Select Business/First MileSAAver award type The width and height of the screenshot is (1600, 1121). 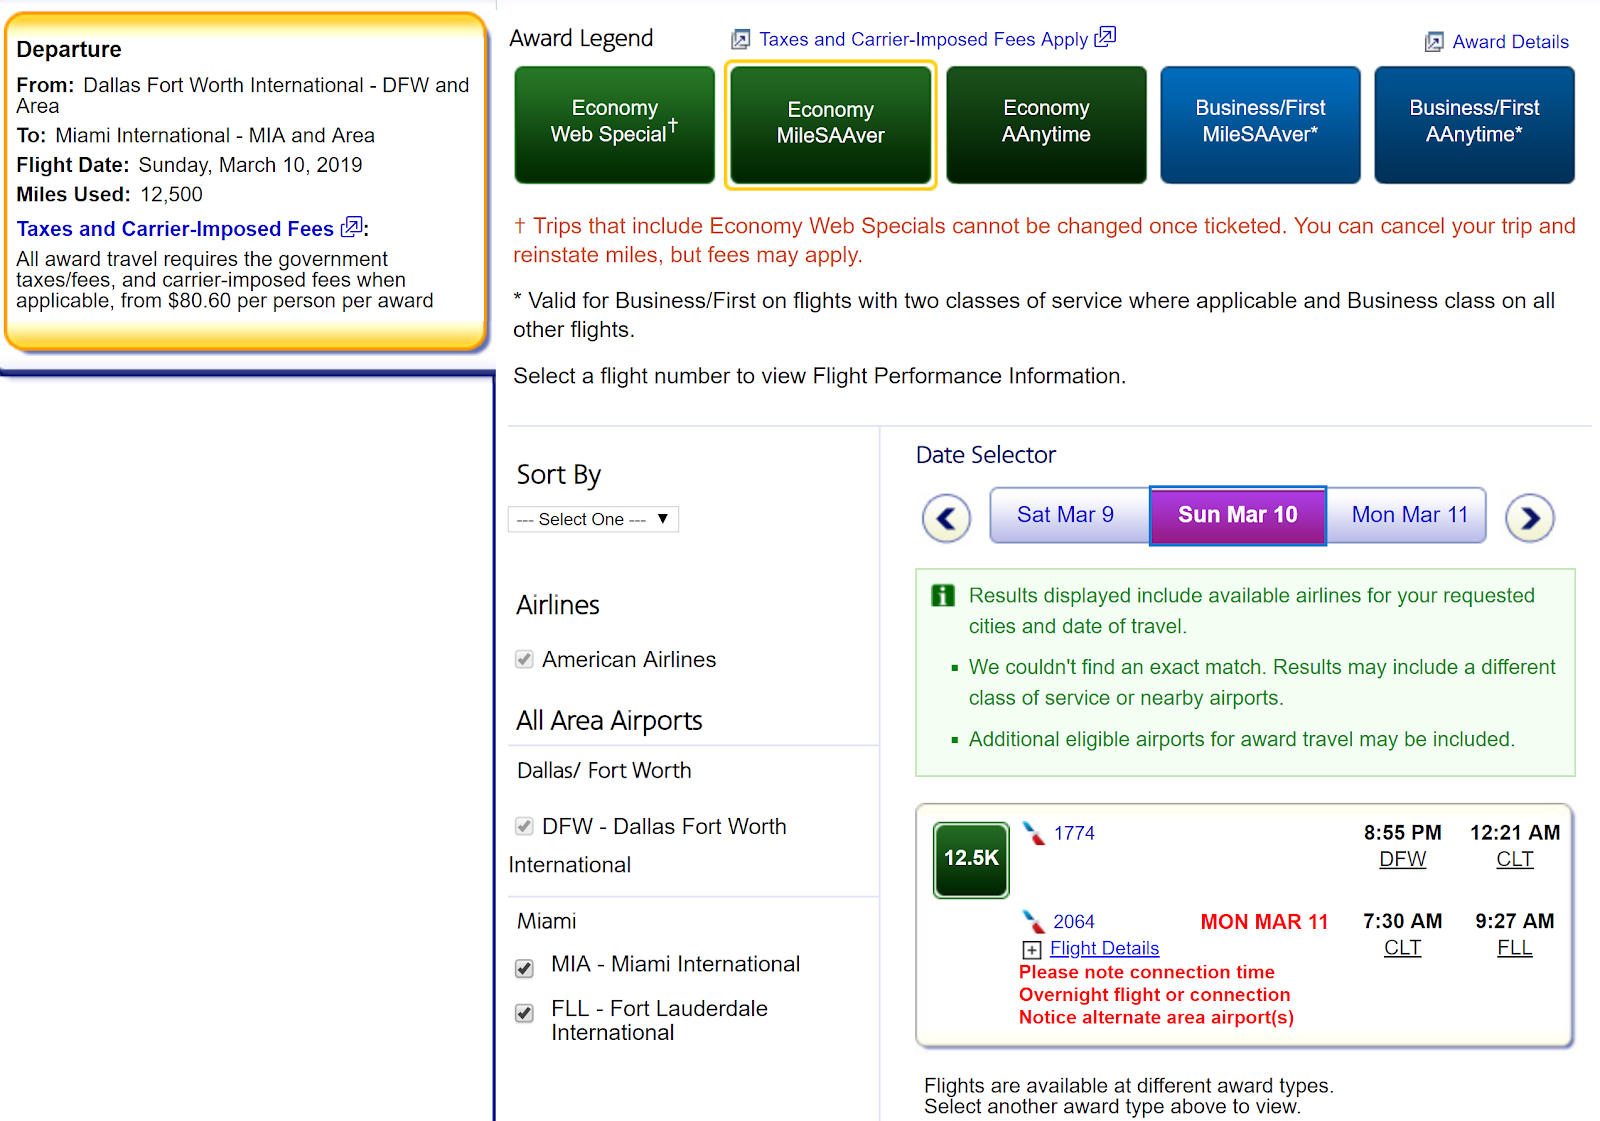tap(1261, 125)
